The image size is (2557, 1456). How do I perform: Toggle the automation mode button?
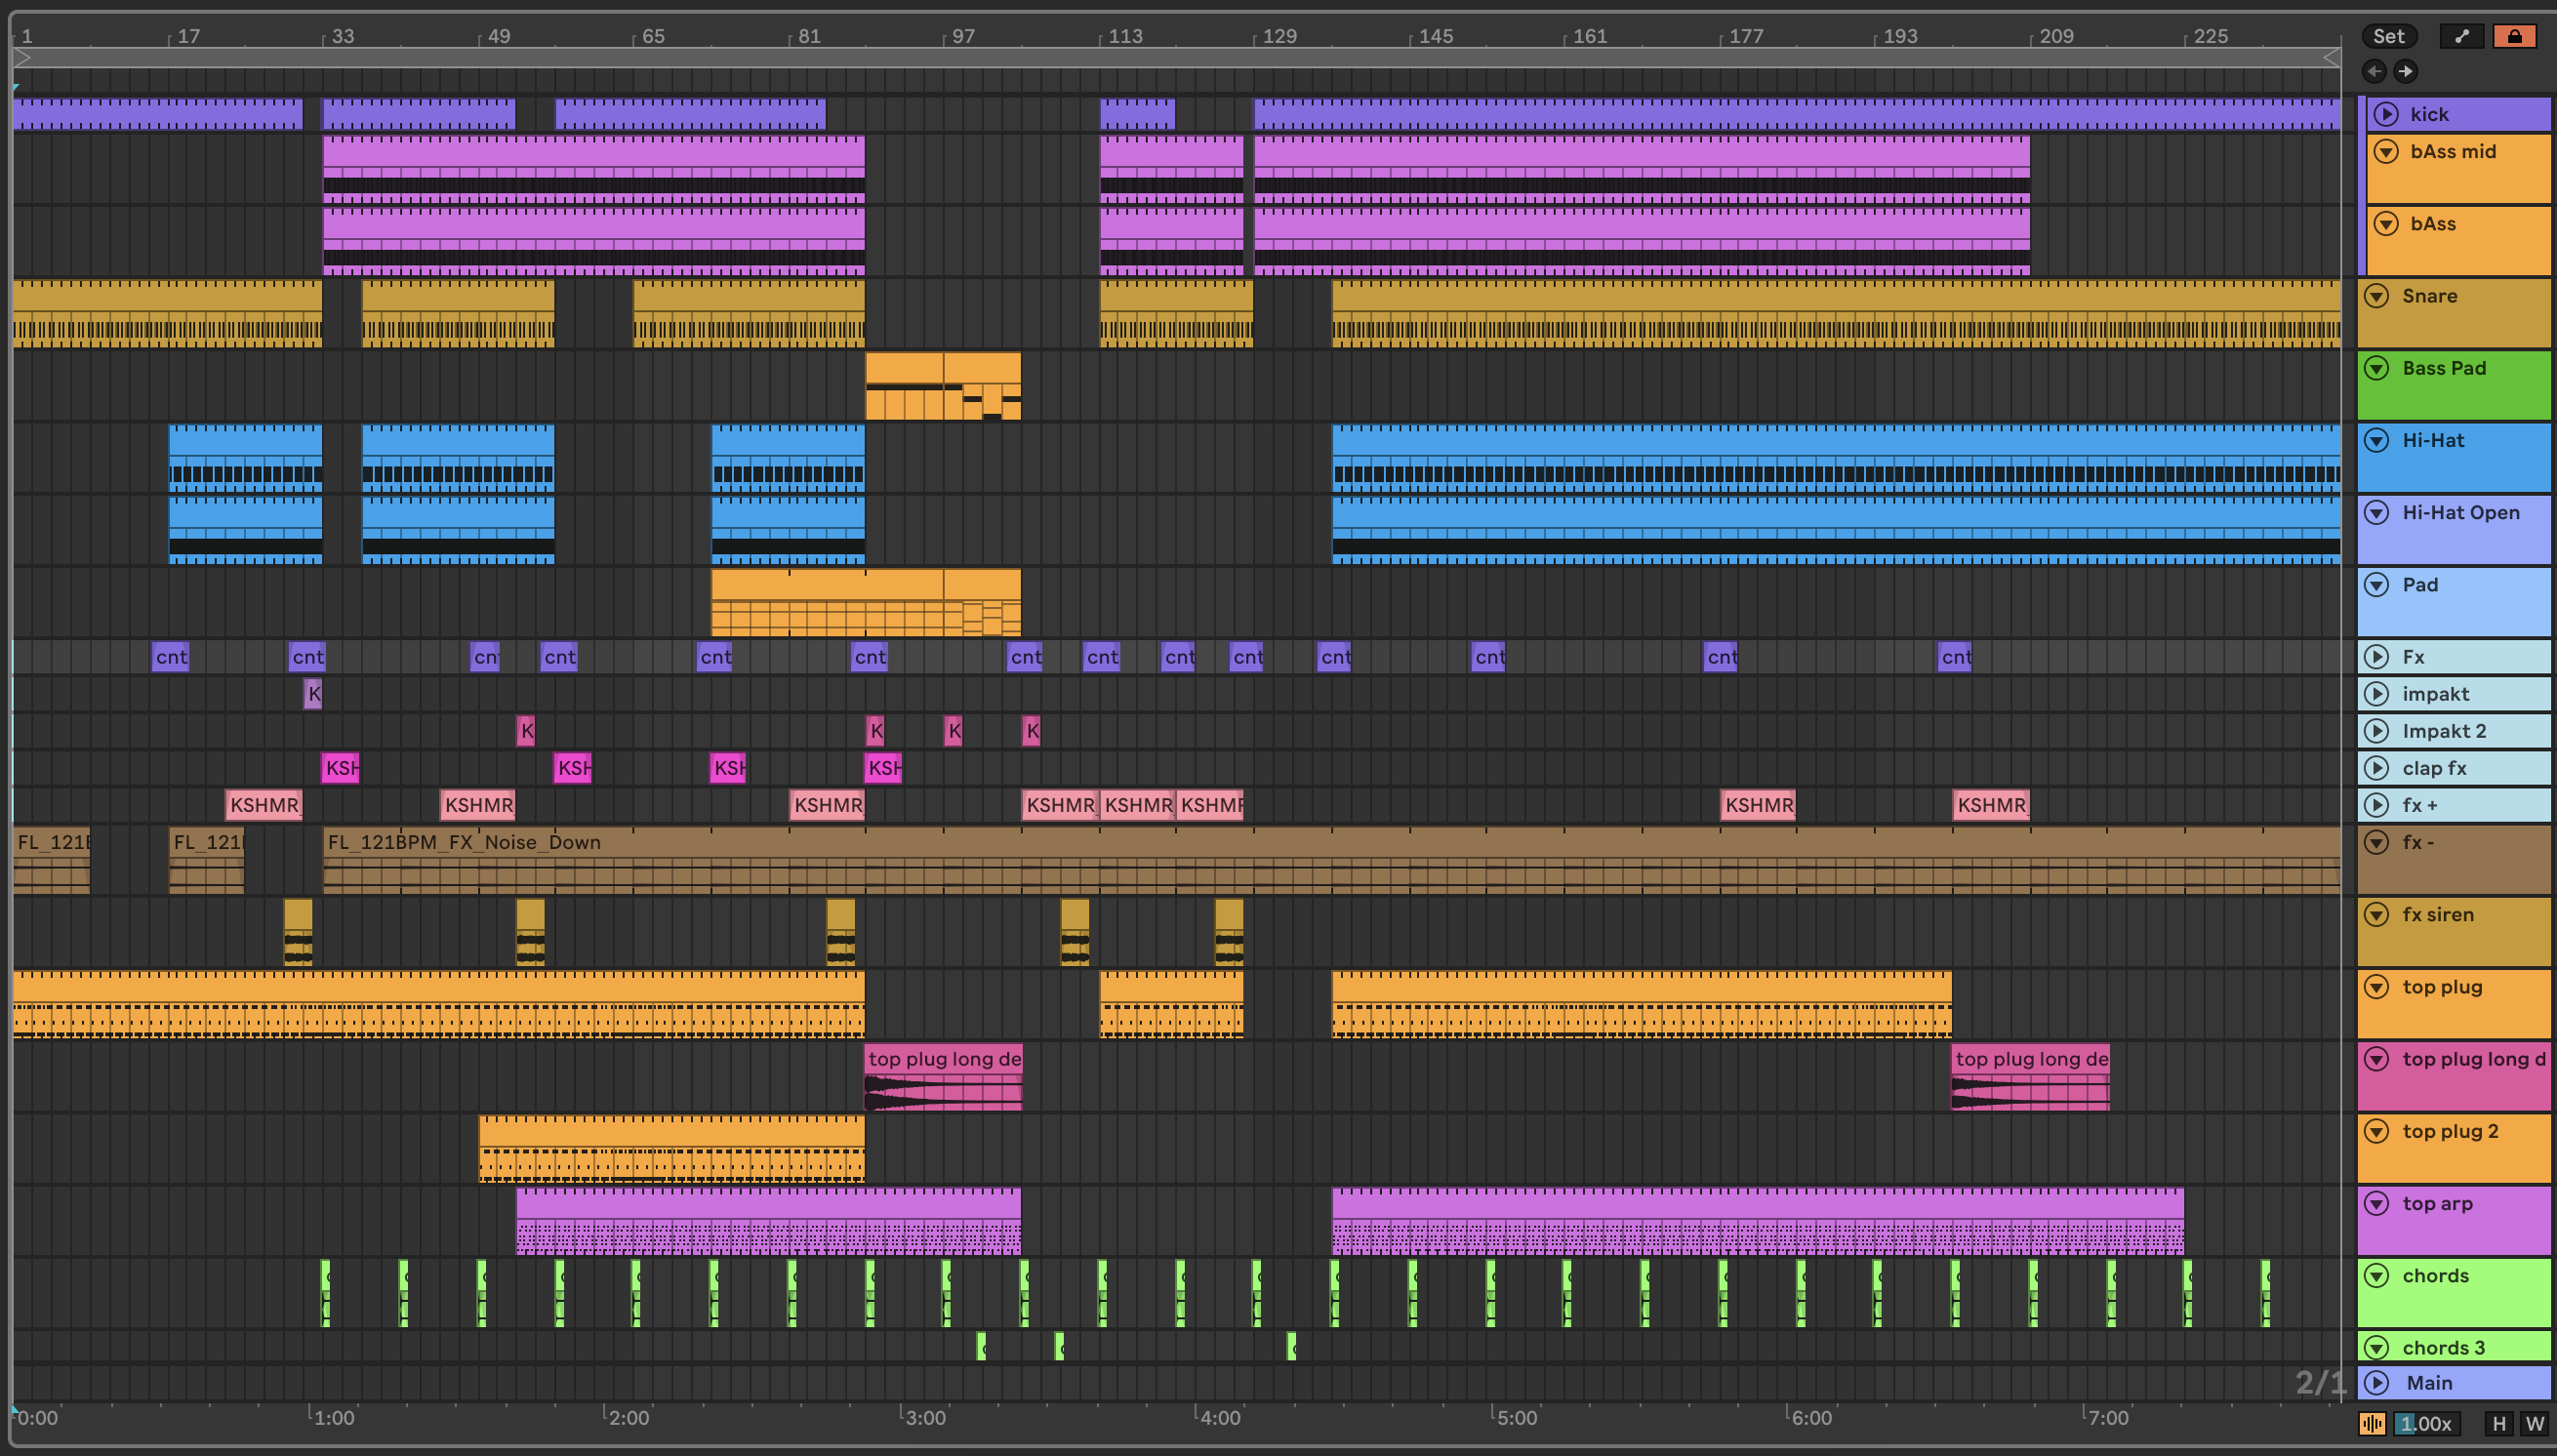tap(2461, 37)
